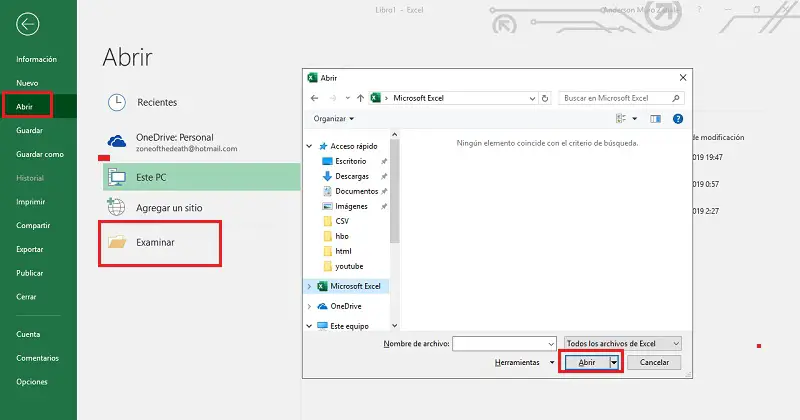Select Este PC location
The image size is (800, 420).
[202, 177]
